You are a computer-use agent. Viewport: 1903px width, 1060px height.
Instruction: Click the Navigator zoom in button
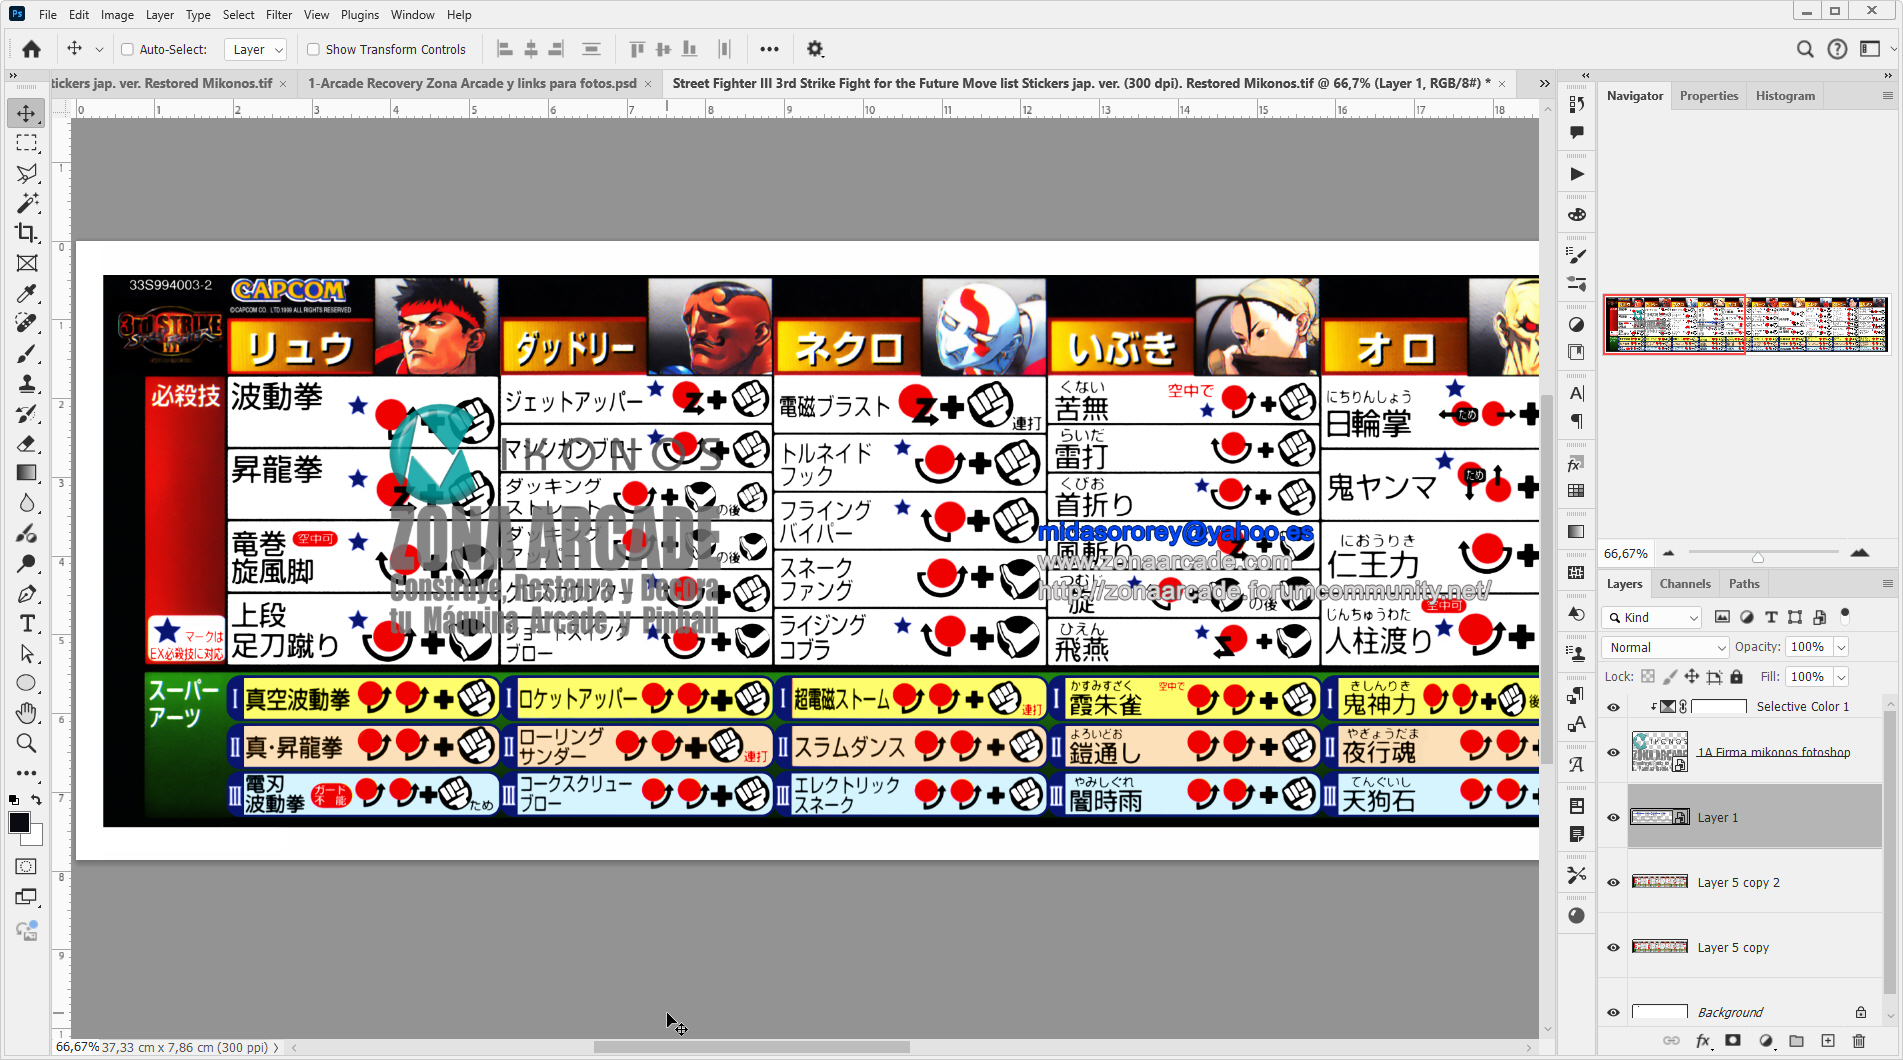click(x=1860, y=553)
